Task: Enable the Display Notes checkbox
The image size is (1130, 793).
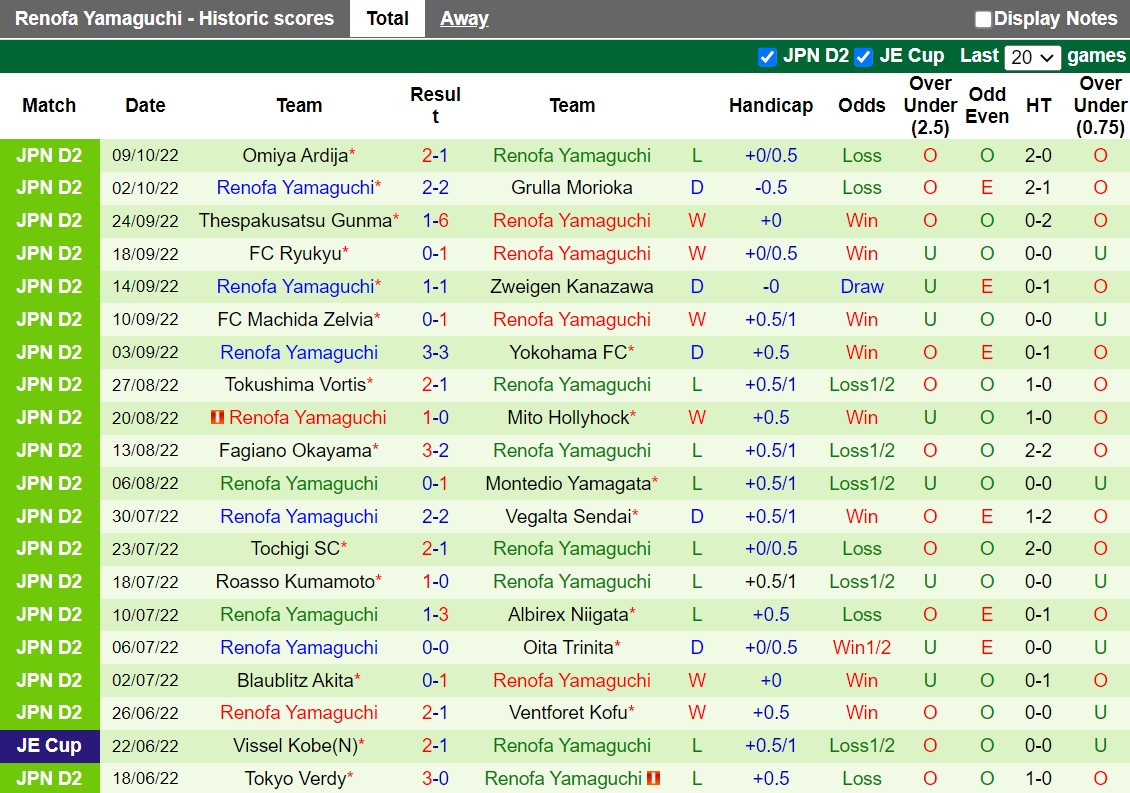Action: (x=984, y=18)
